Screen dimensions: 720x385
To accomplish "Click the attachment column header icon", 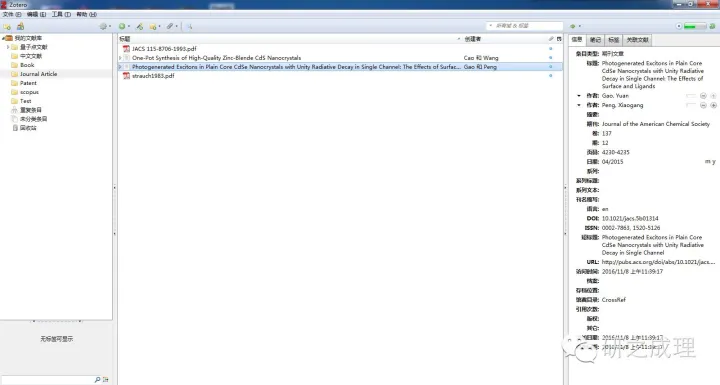I will pyautogui.click(x=551, y=39).
